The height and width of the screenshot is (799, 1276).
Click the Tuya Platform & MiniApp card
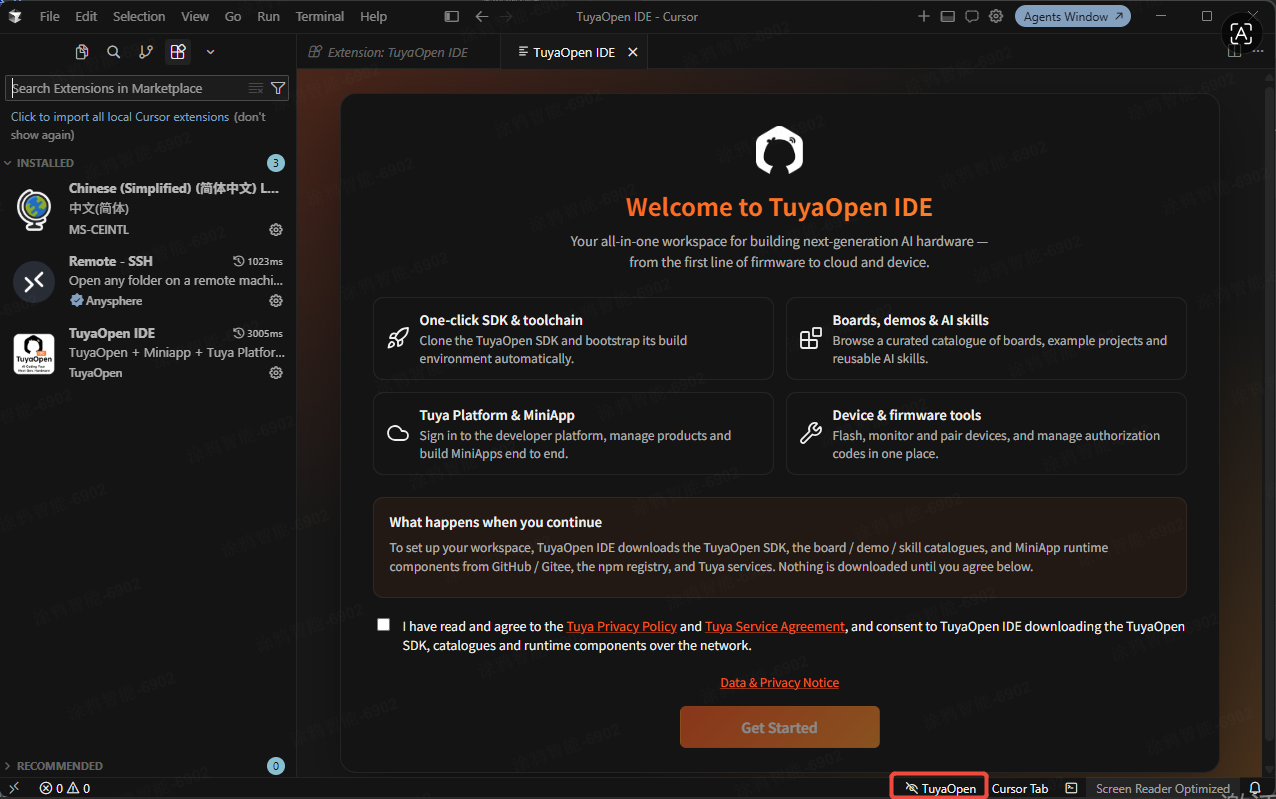click(573, 433)
